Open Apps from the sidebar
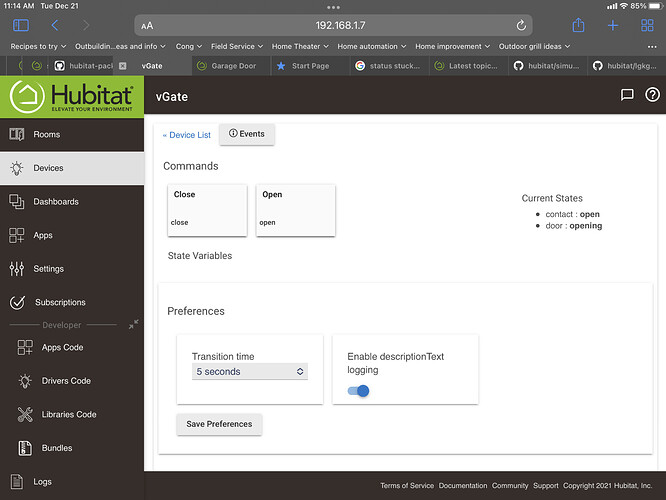This screenshot has width=666, height=500. pyautogui.click(x=72, y=235)
